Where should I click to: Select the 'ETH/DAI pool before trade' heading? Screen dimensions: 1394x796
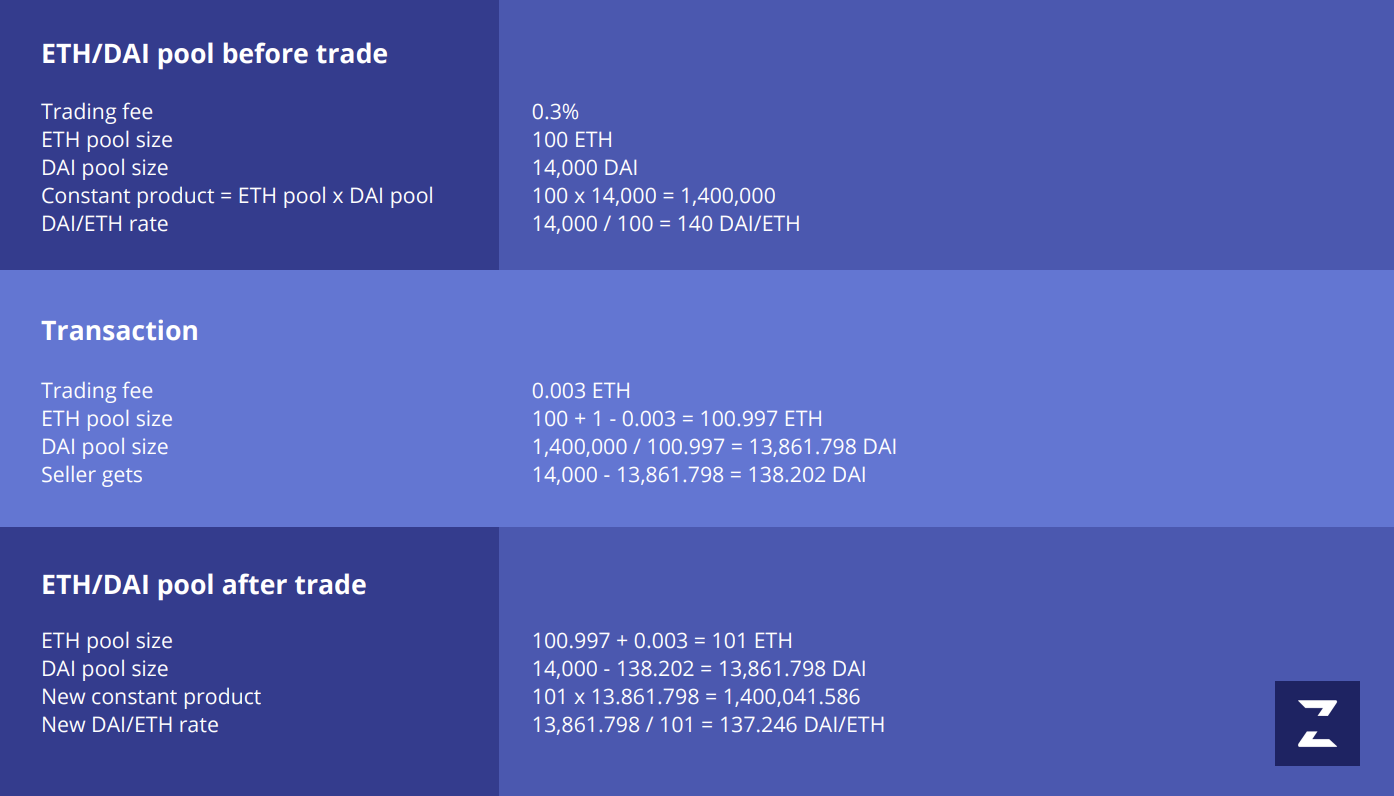tap(214, 54)
